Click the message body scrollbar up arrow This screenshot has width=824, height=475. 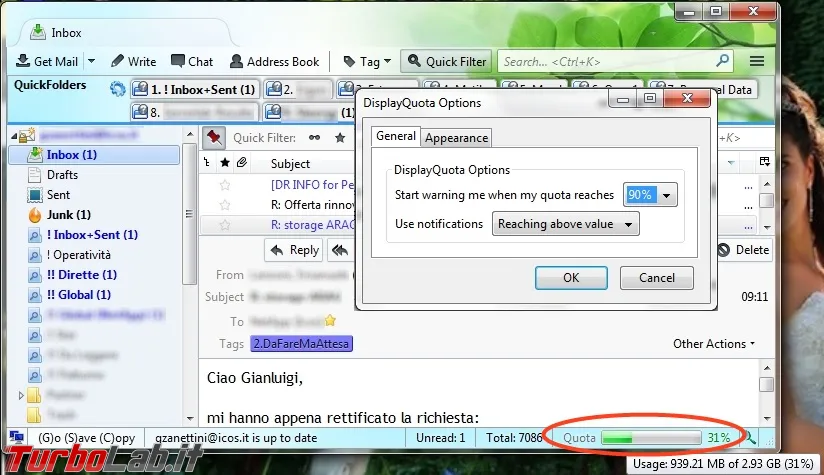(767, 368)
